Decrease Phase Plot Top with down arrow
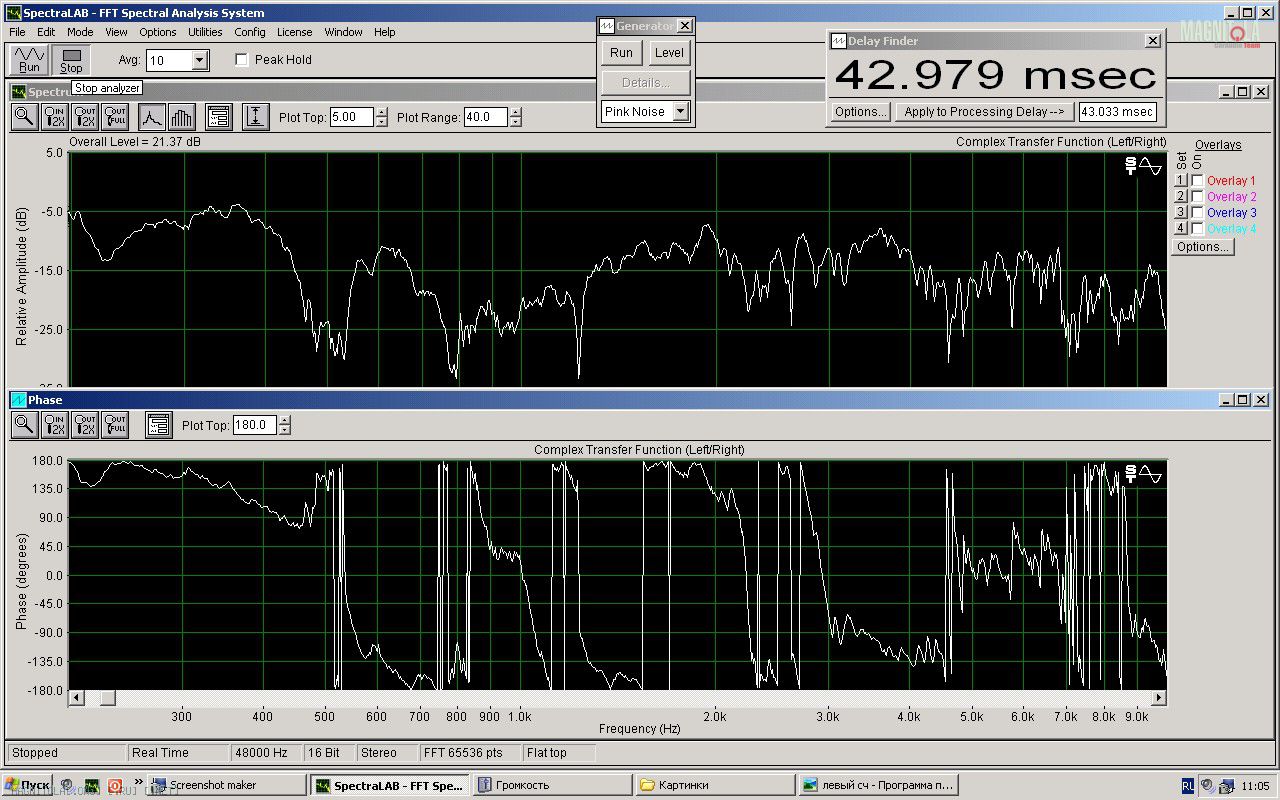Viewport: 1280px width, 800px height. (x=285, y=430)
